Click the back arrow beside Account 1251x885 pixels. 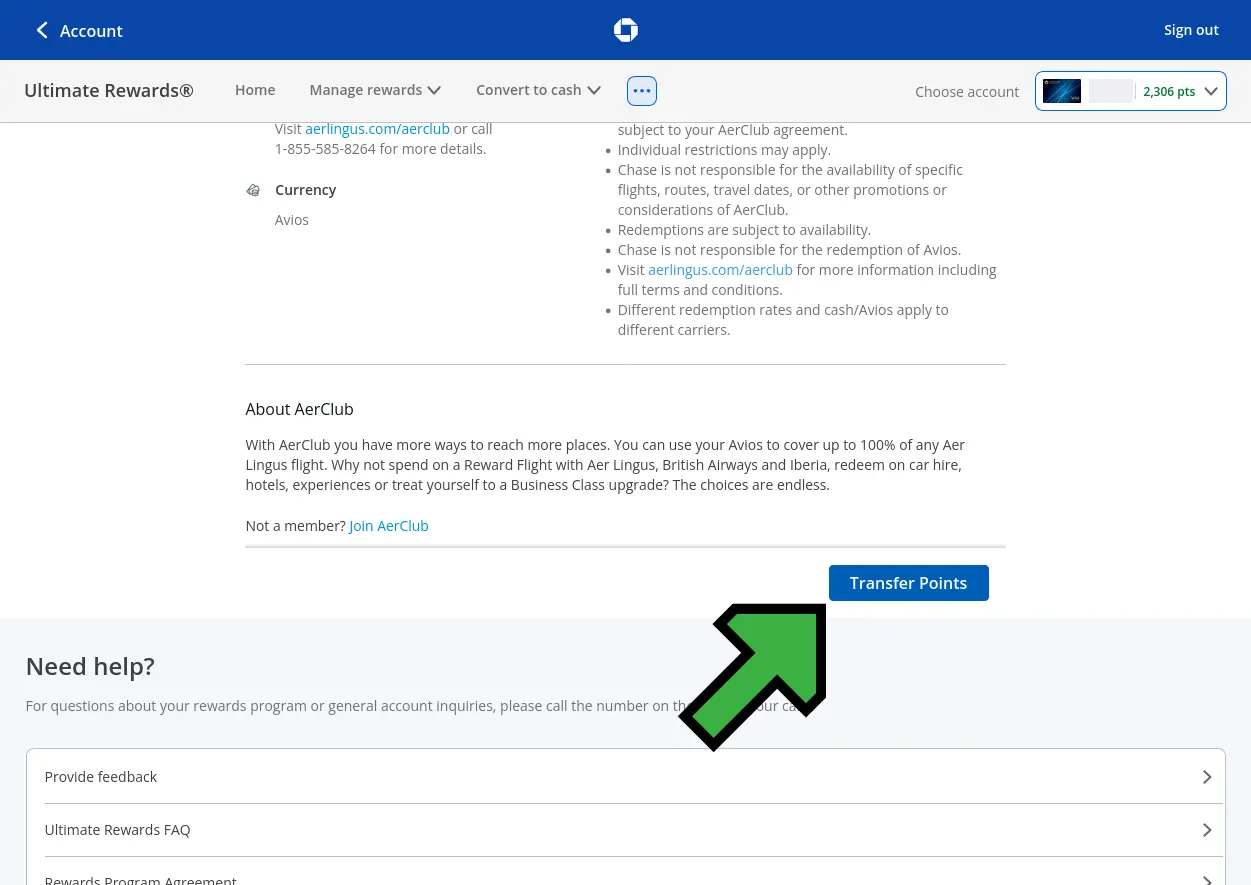pos(42,30)
